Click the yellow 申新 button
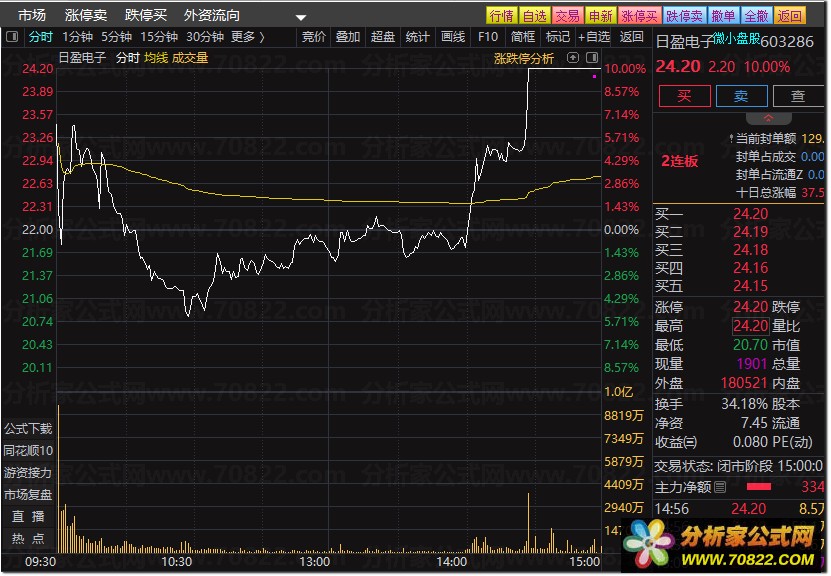This screenshot has height=576, width=831. (x=600, y=15)
